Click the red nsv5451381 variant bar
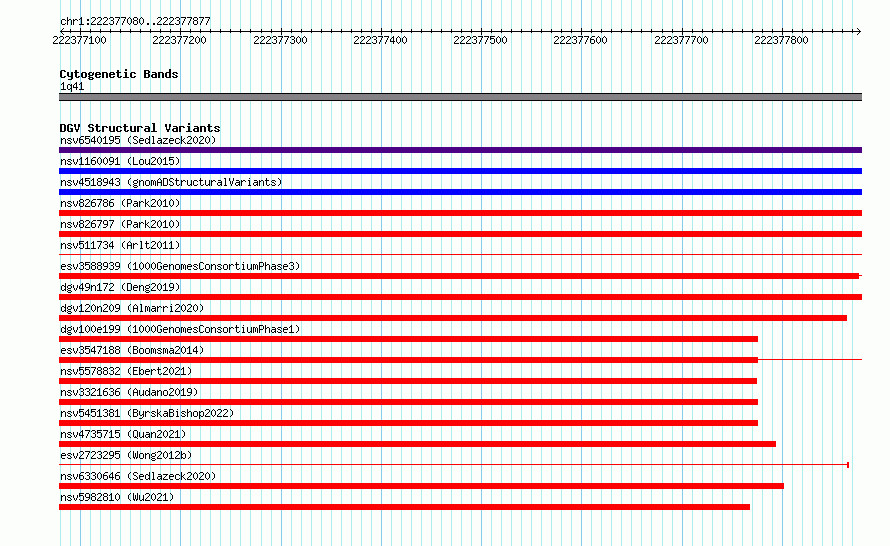 pos(409,423)
